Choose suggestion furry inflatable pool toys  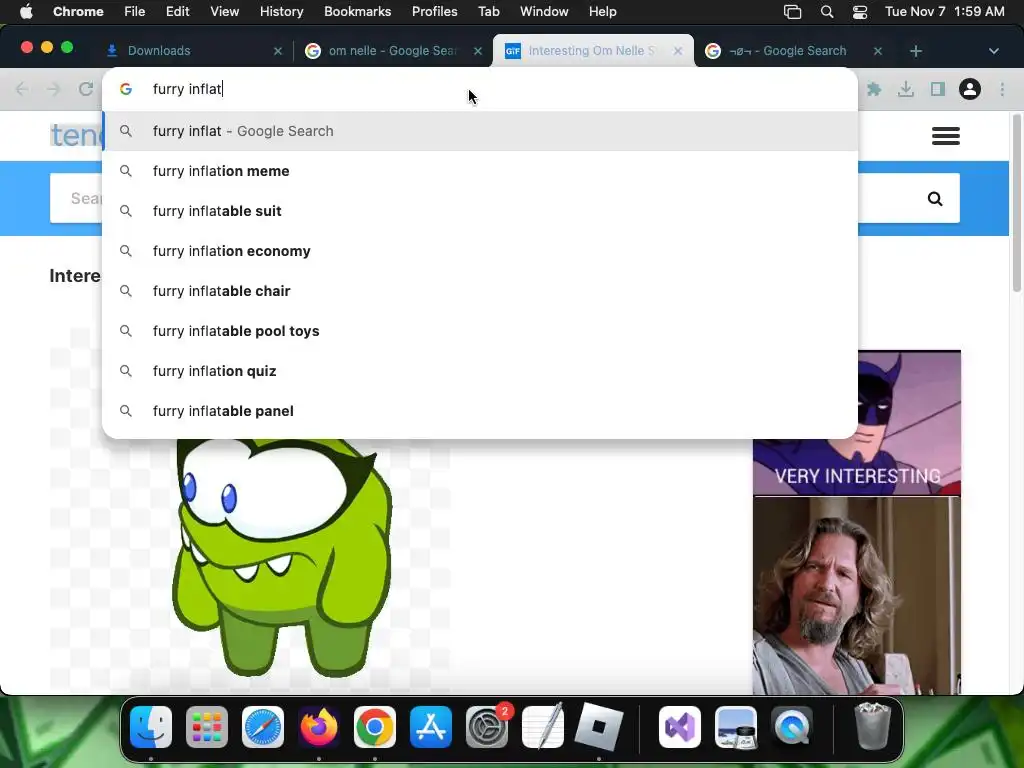[480, 331]
